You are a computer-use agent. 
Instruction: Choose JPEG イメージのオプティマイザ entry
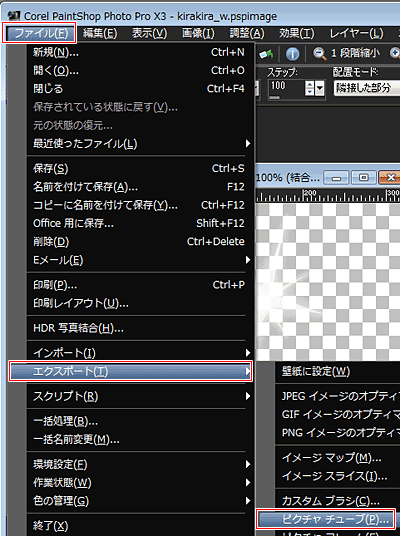[338, 396]
